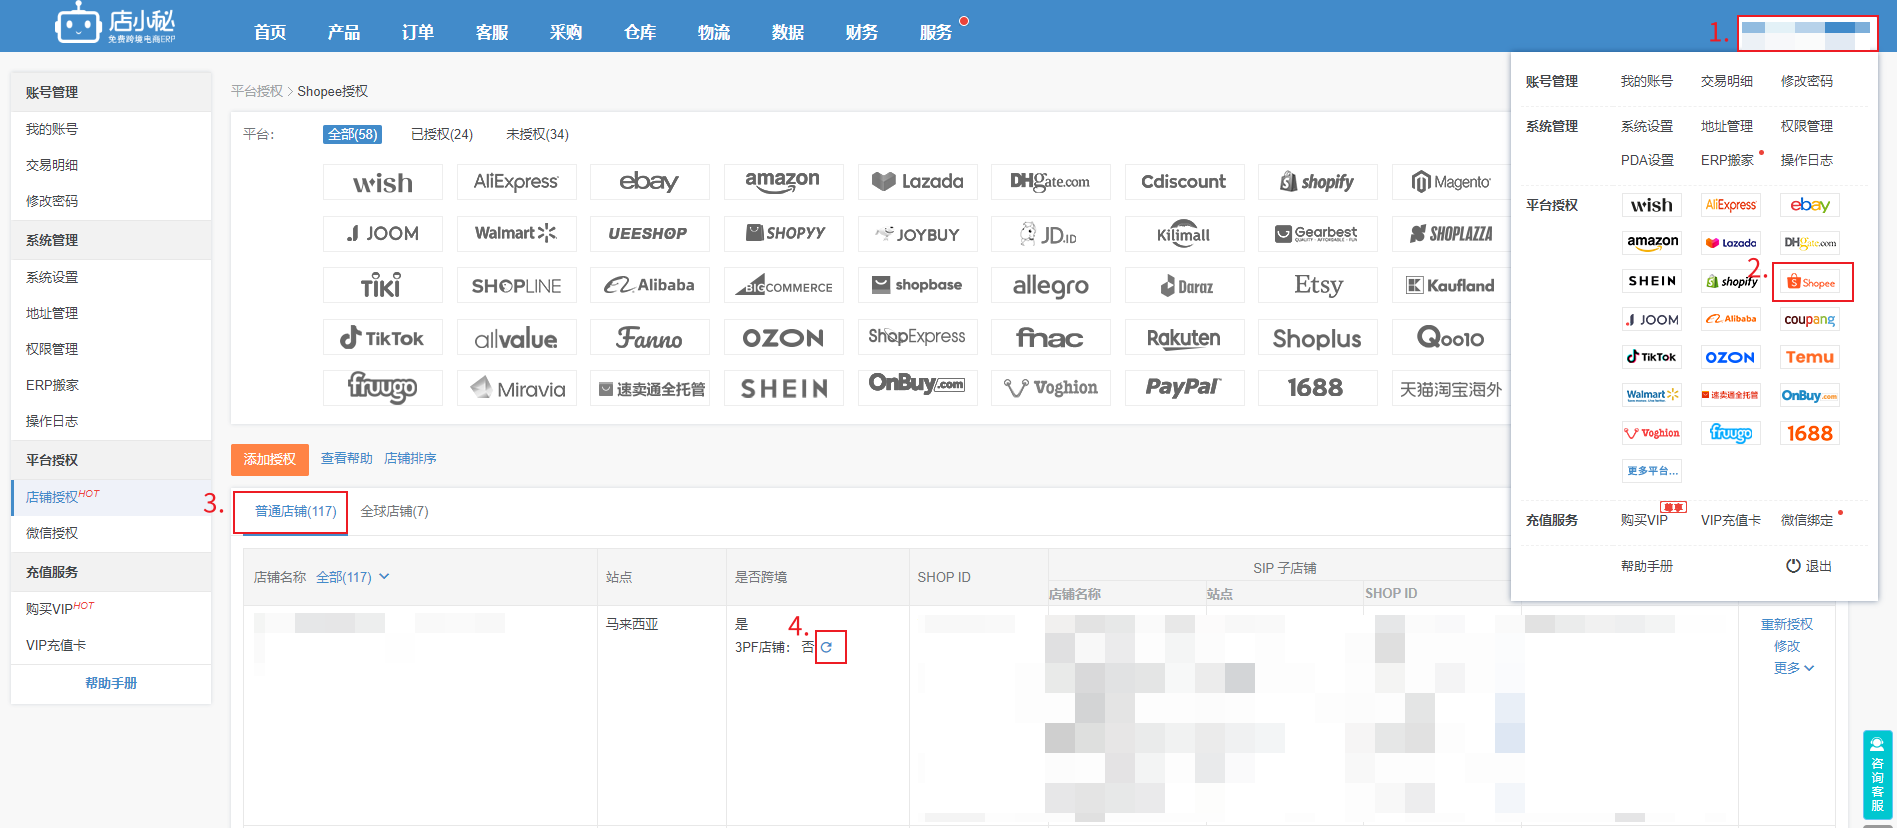Choose the AliExpress platform tile
The height and width of the screenshot is (828, 1897).
point(516,182)
